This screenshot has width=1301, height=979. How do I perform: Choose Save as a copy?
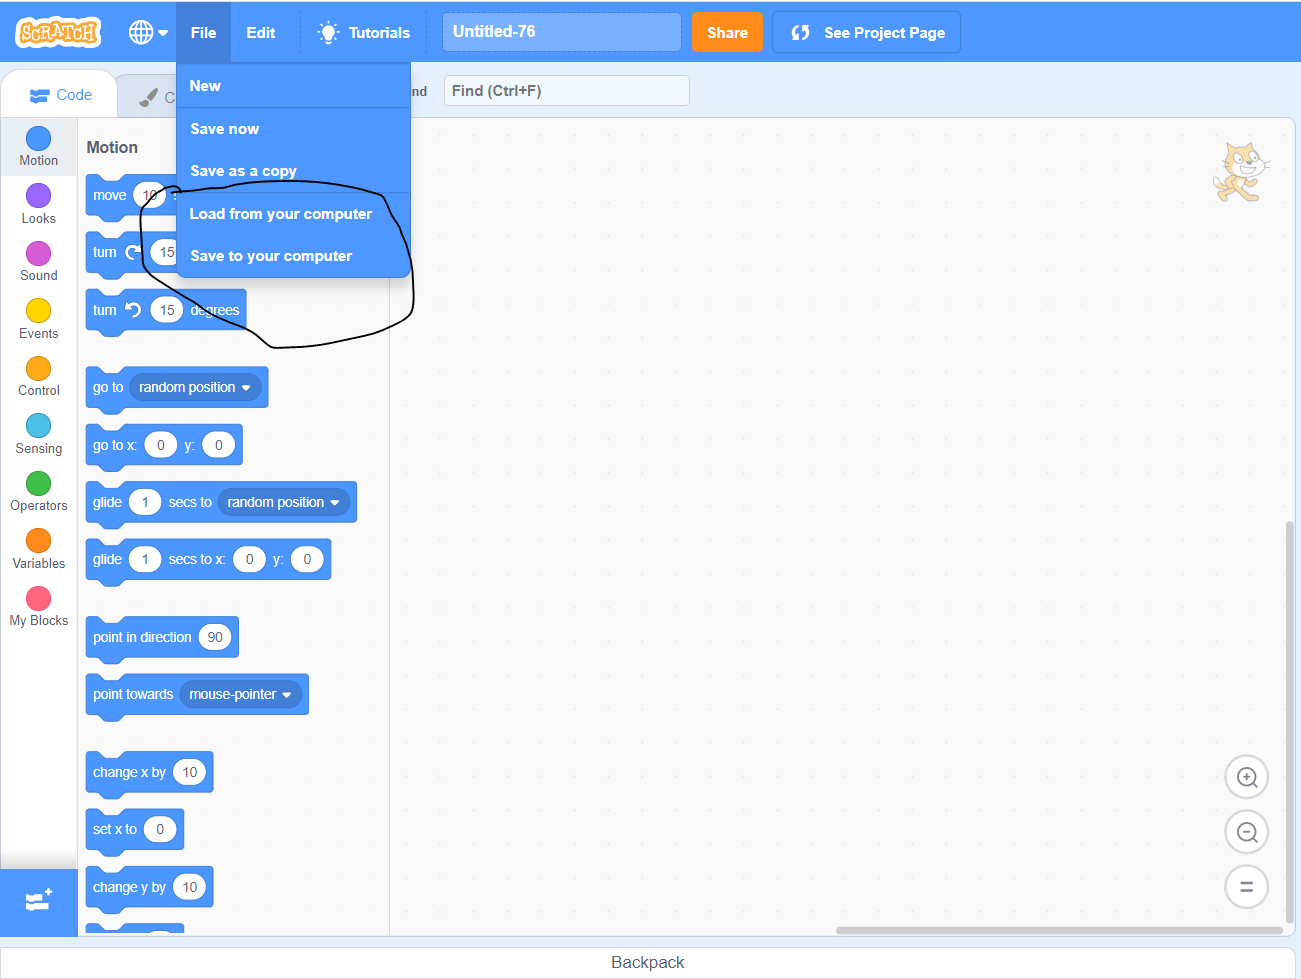coord(293,171)
